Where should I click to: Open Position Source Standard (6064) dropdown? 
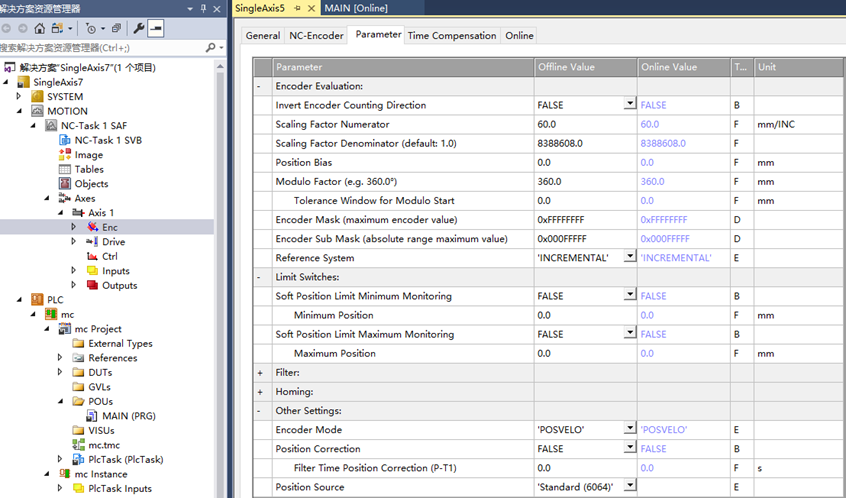point(630,485)
